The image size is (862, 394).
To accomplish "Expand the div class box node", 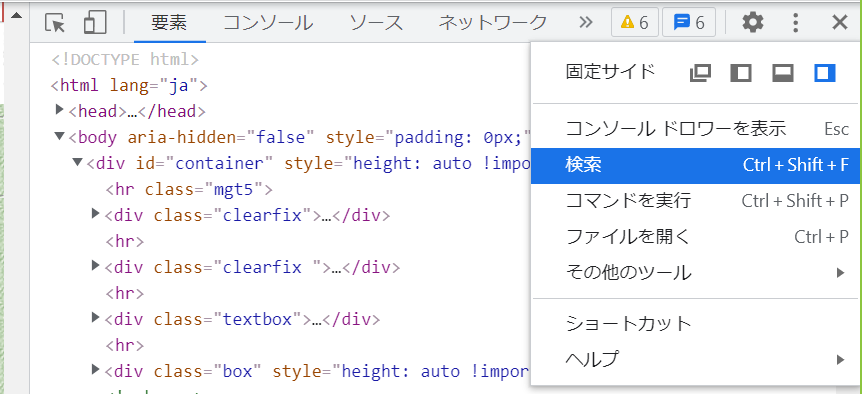I will (x=96, y=369).
